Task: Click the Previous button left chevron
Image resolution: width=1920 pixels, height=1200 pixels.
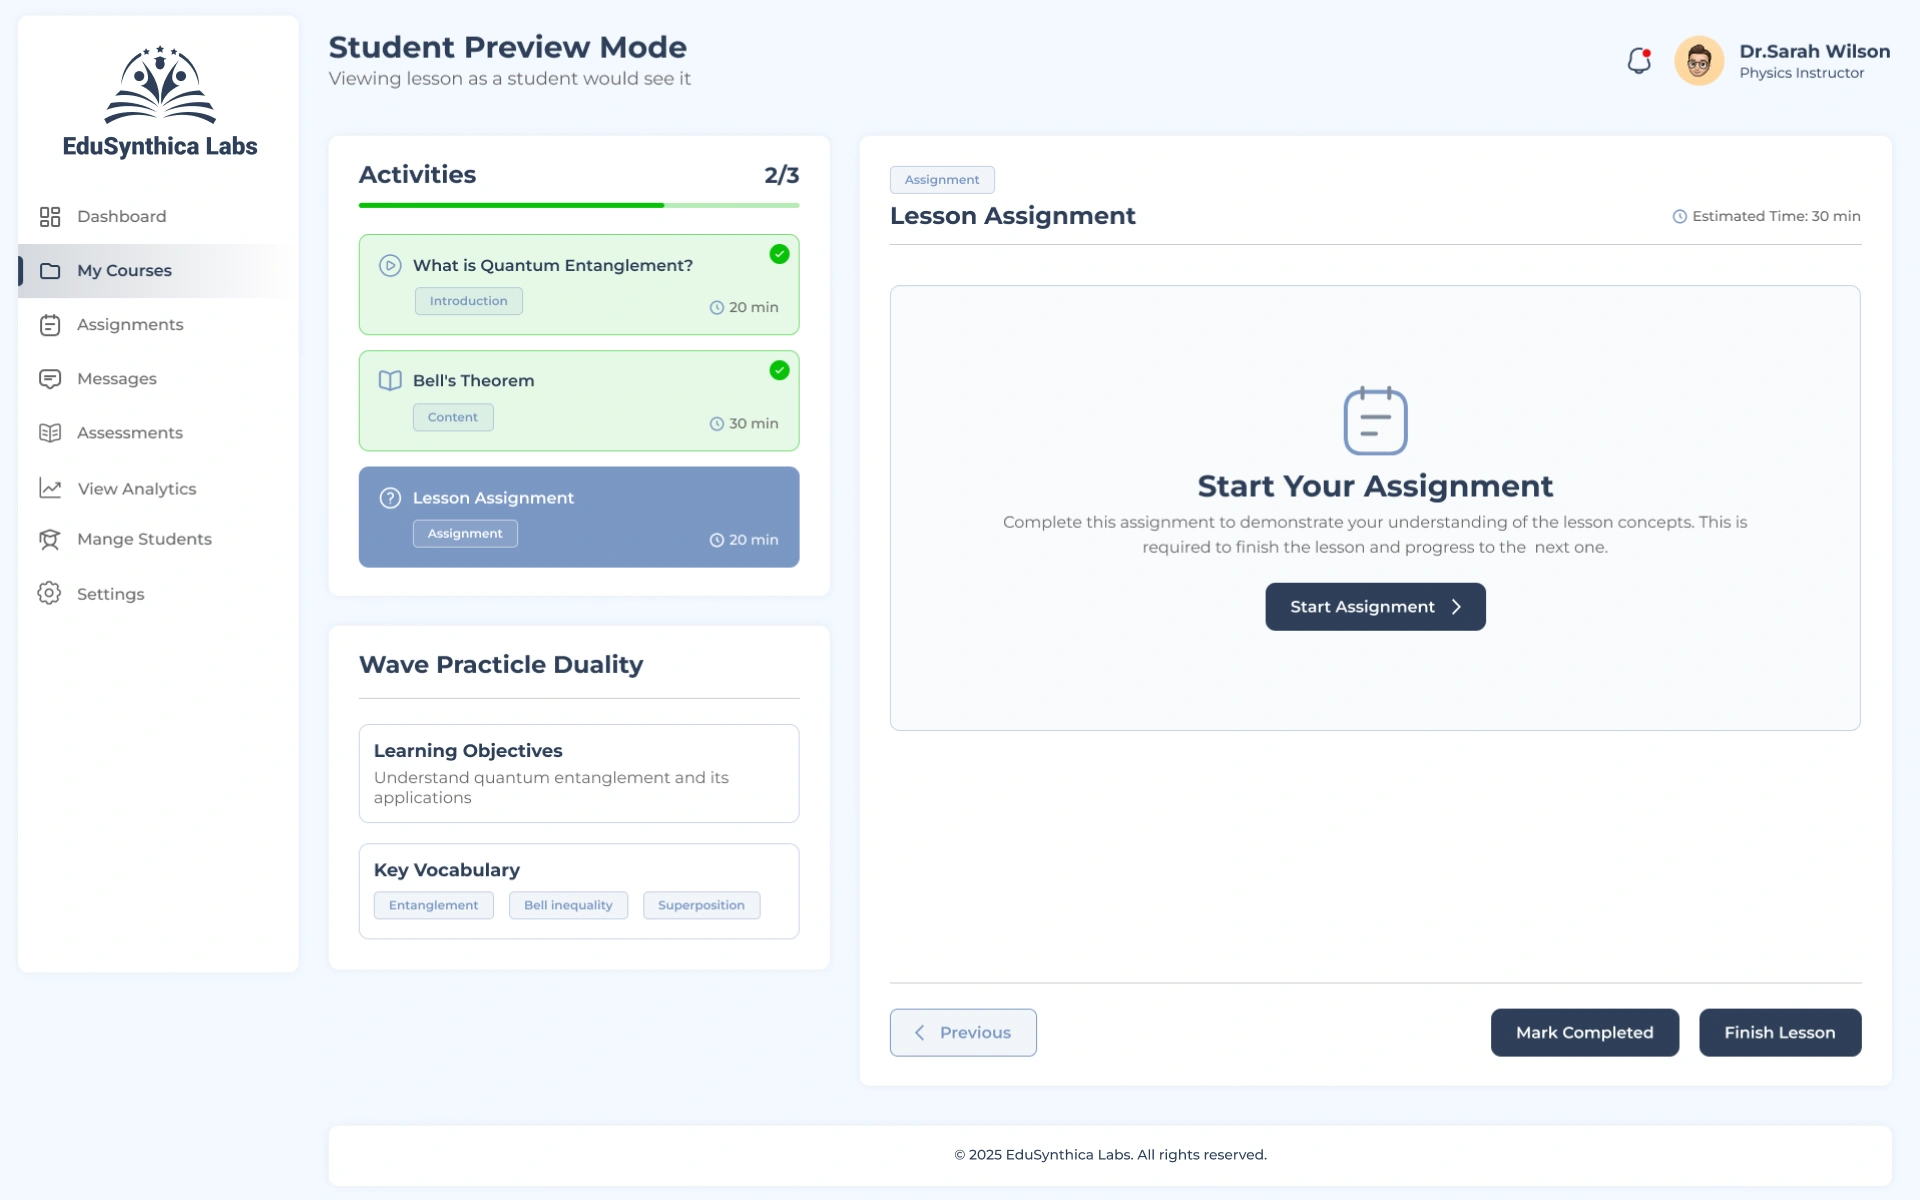Action: pos(920,1033)
